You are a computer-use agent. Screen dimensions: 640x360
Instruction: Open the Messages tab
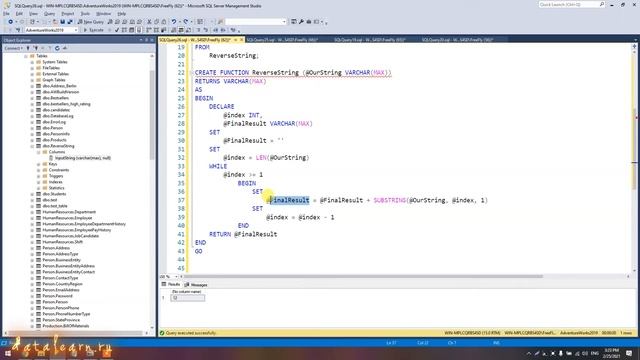click(196, 284)
